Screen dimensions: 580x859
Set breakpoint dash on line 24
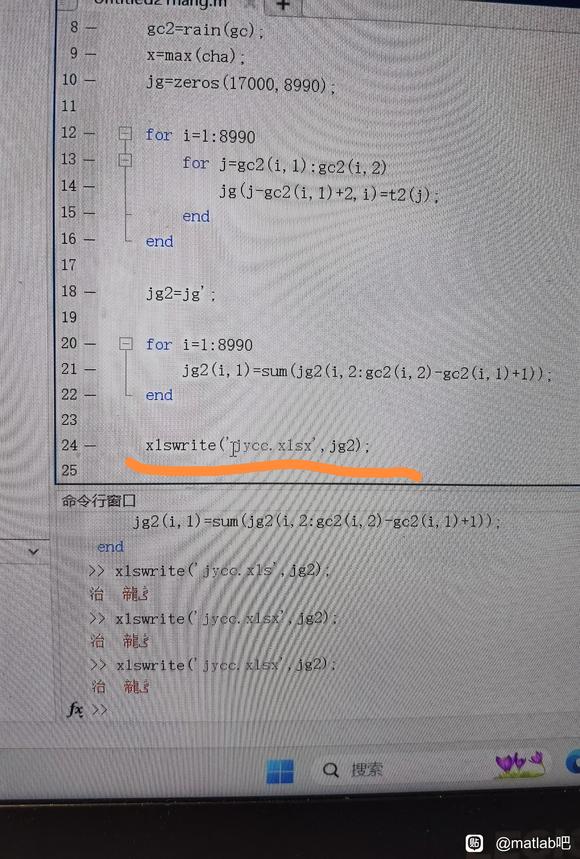(90, 446)
